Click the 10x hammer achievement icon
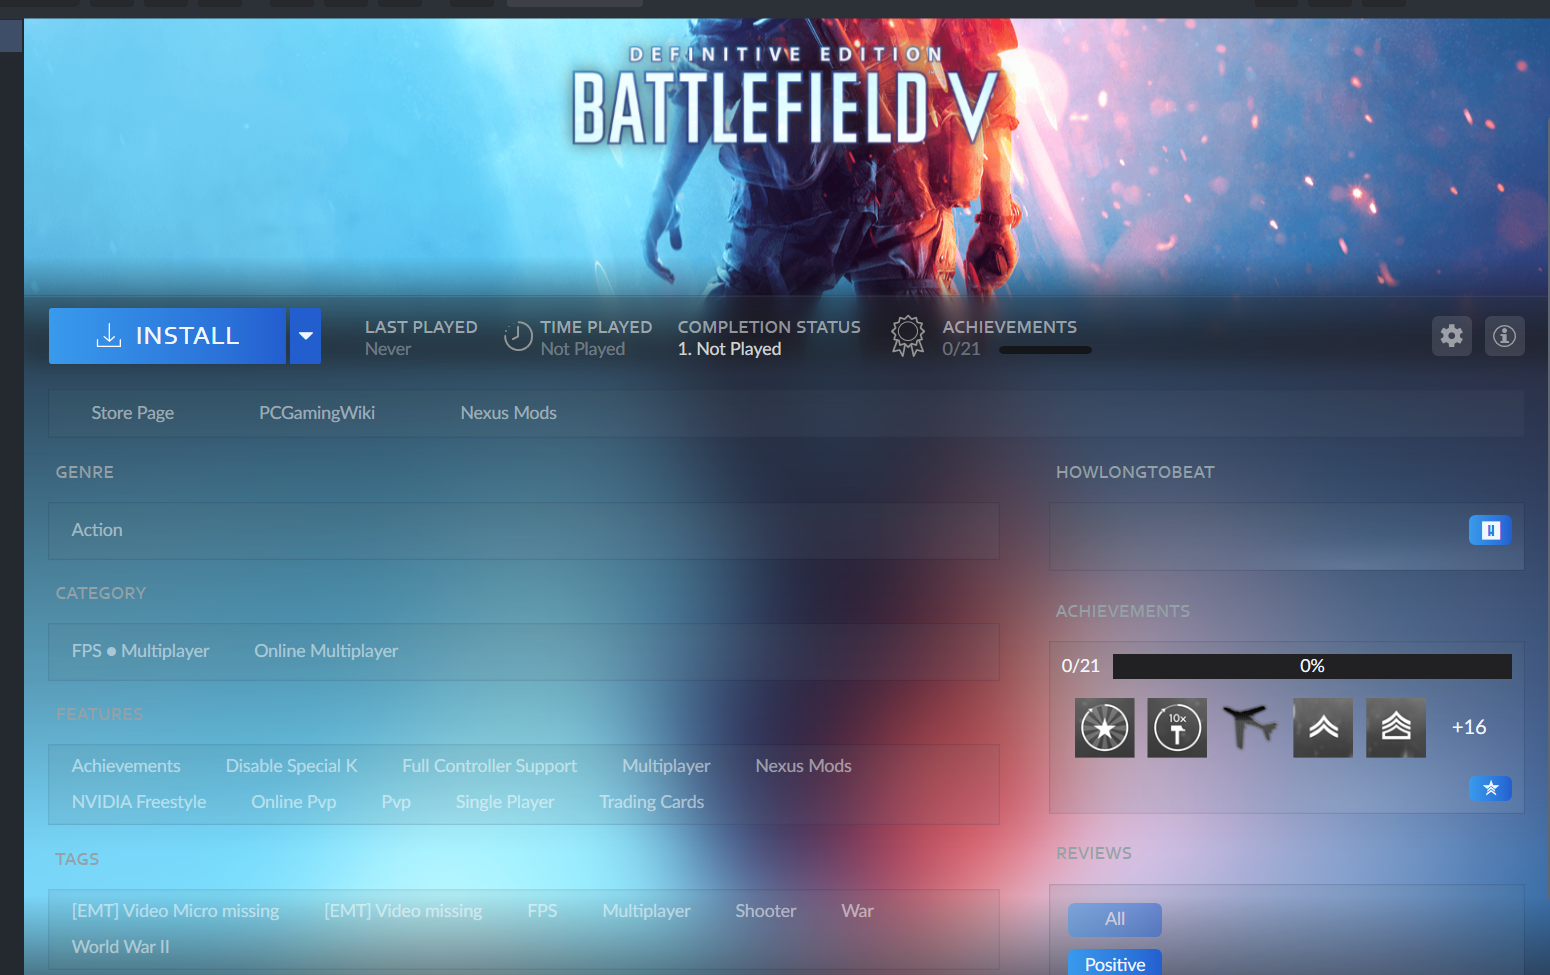 (x=1176, y=727)
